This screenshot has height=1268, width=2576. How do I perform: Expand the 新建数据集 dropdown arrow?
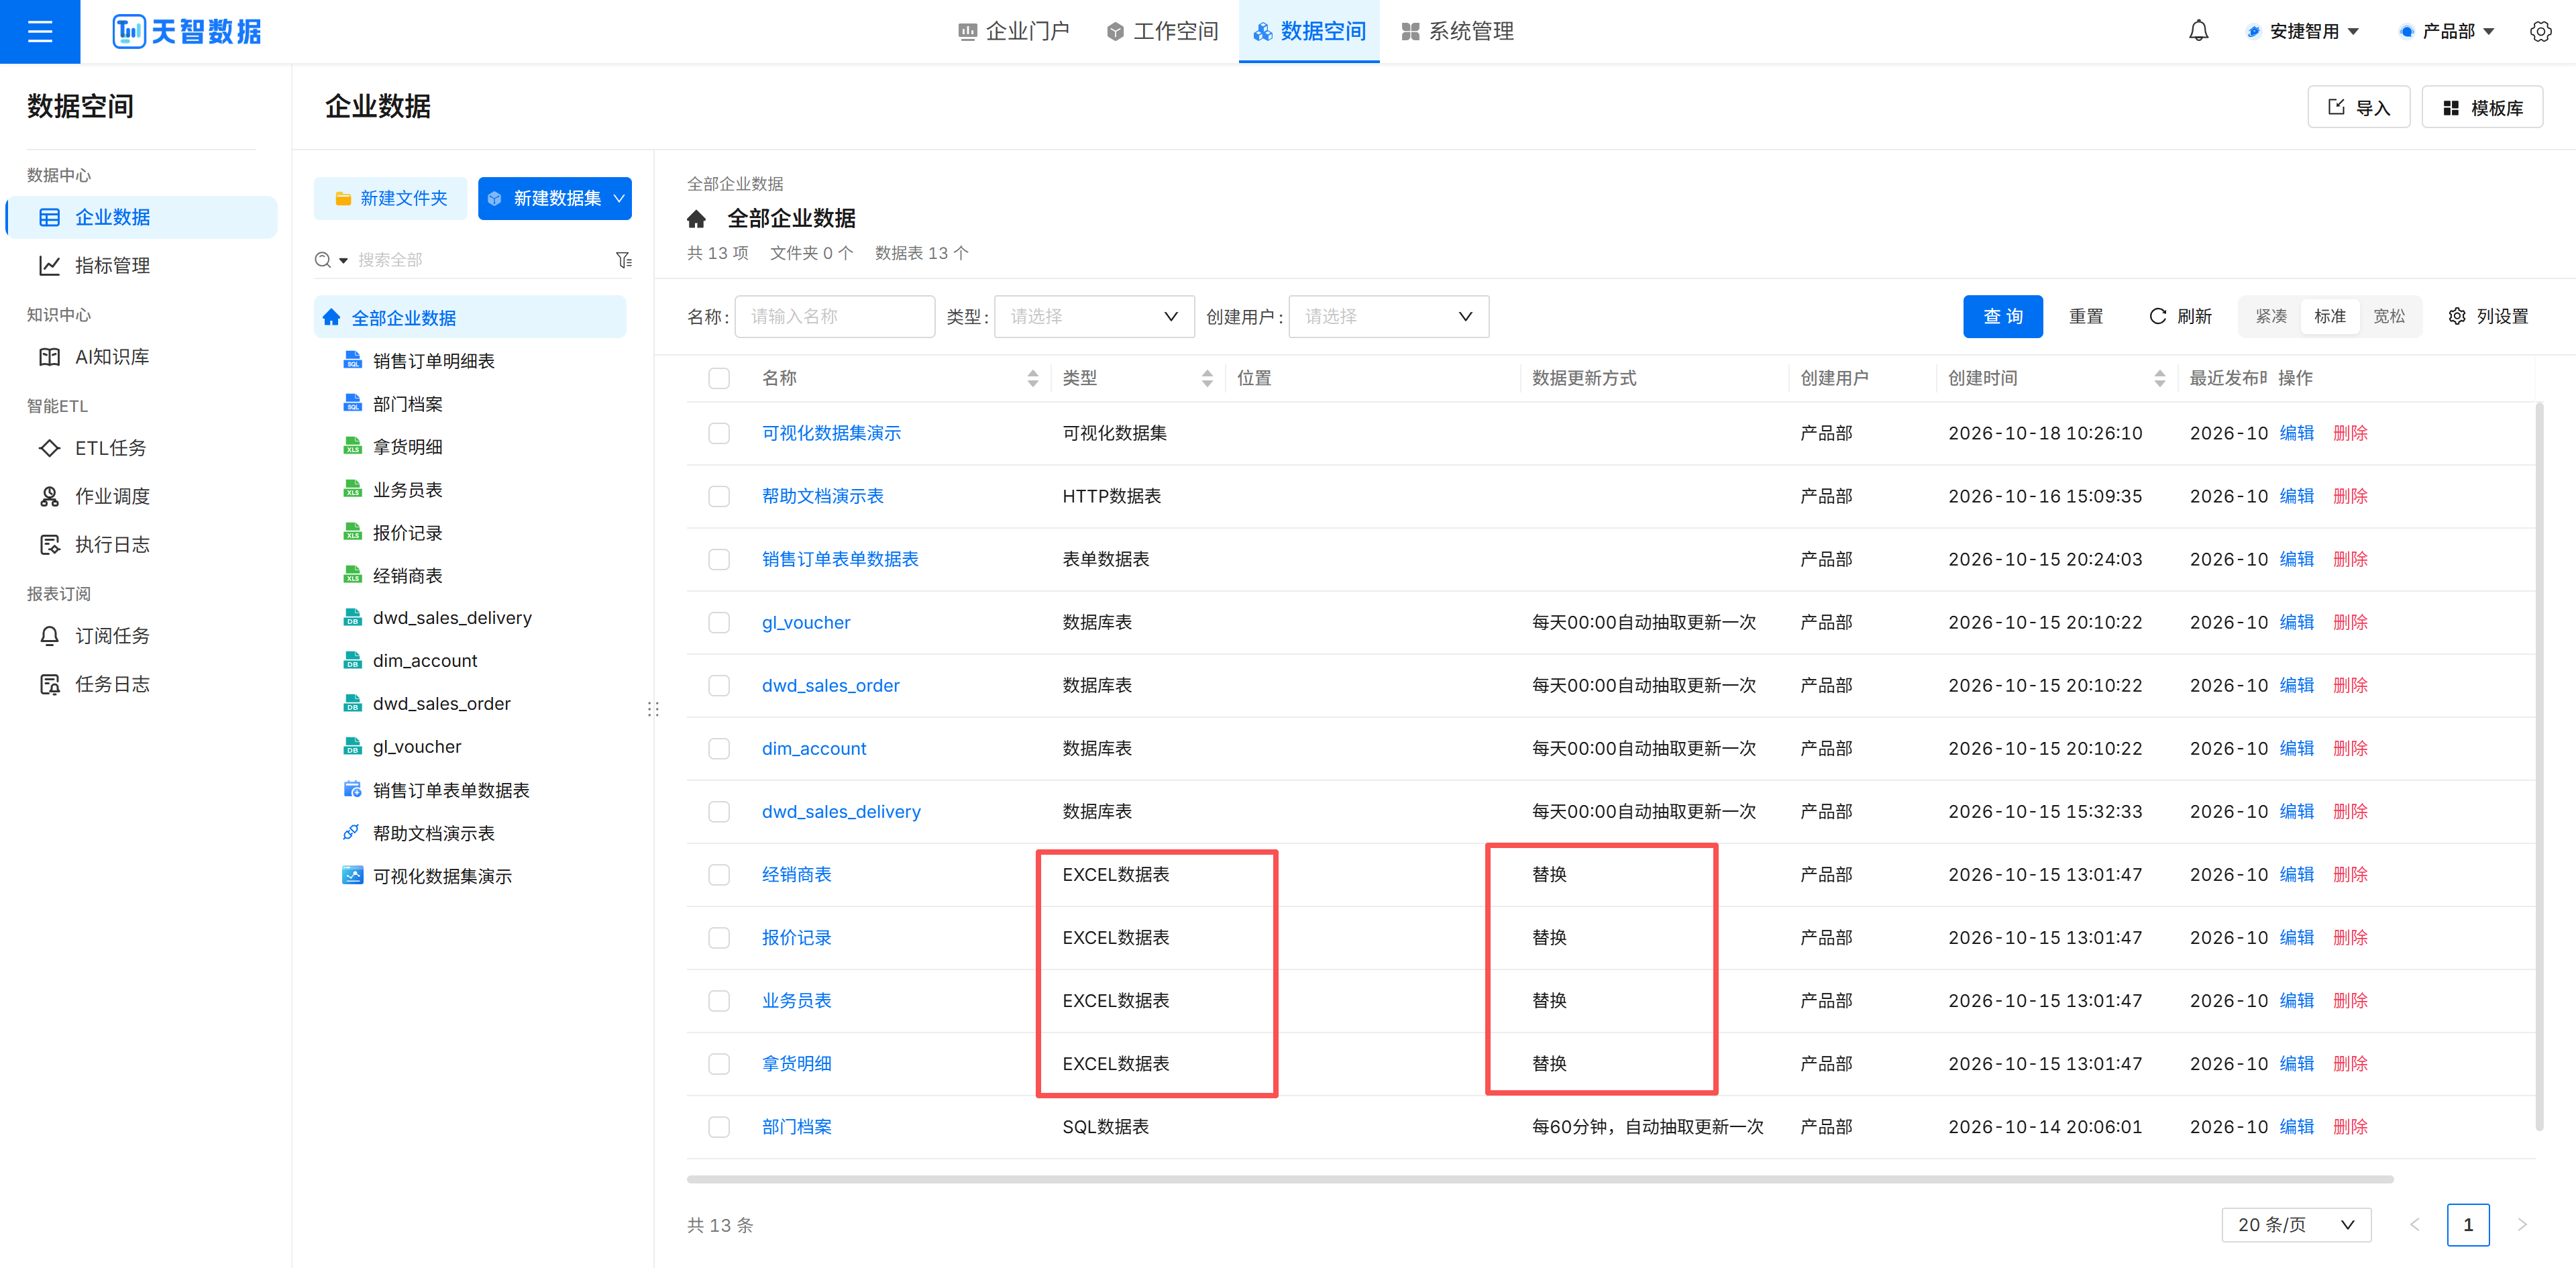pos(620,198)
